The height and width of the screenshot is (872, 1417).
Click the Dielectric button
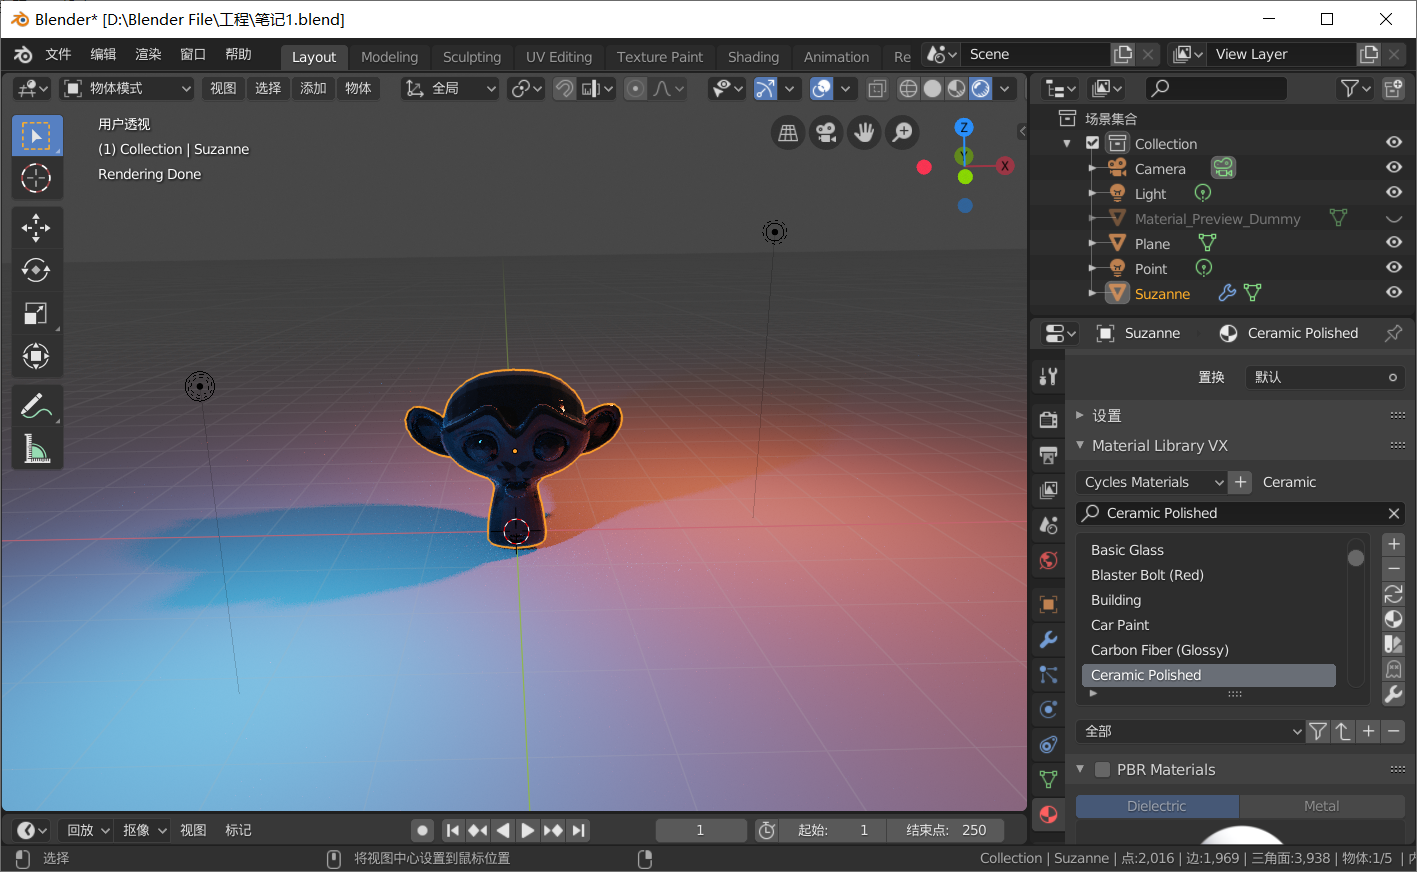pos(1157,806)
